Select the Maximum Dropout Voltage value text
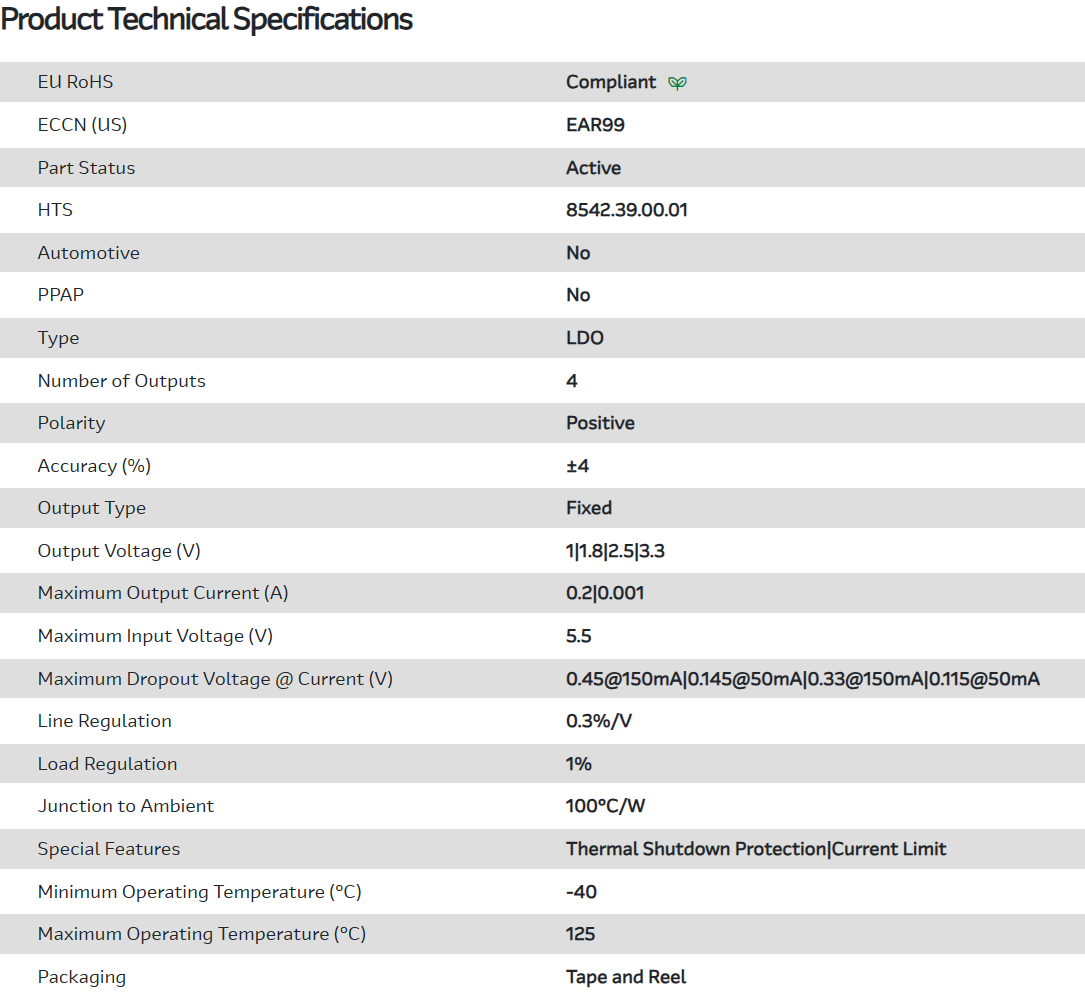Image resolution: width=1085 pixels, height=998 pixels. (802, 679)
